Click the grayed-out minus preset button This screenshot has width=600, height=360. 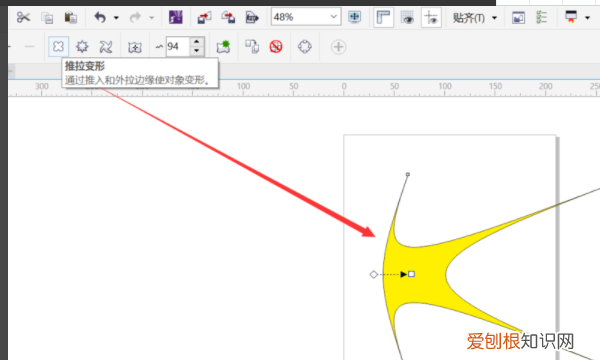pyautogui.click(x=29, y=47)
